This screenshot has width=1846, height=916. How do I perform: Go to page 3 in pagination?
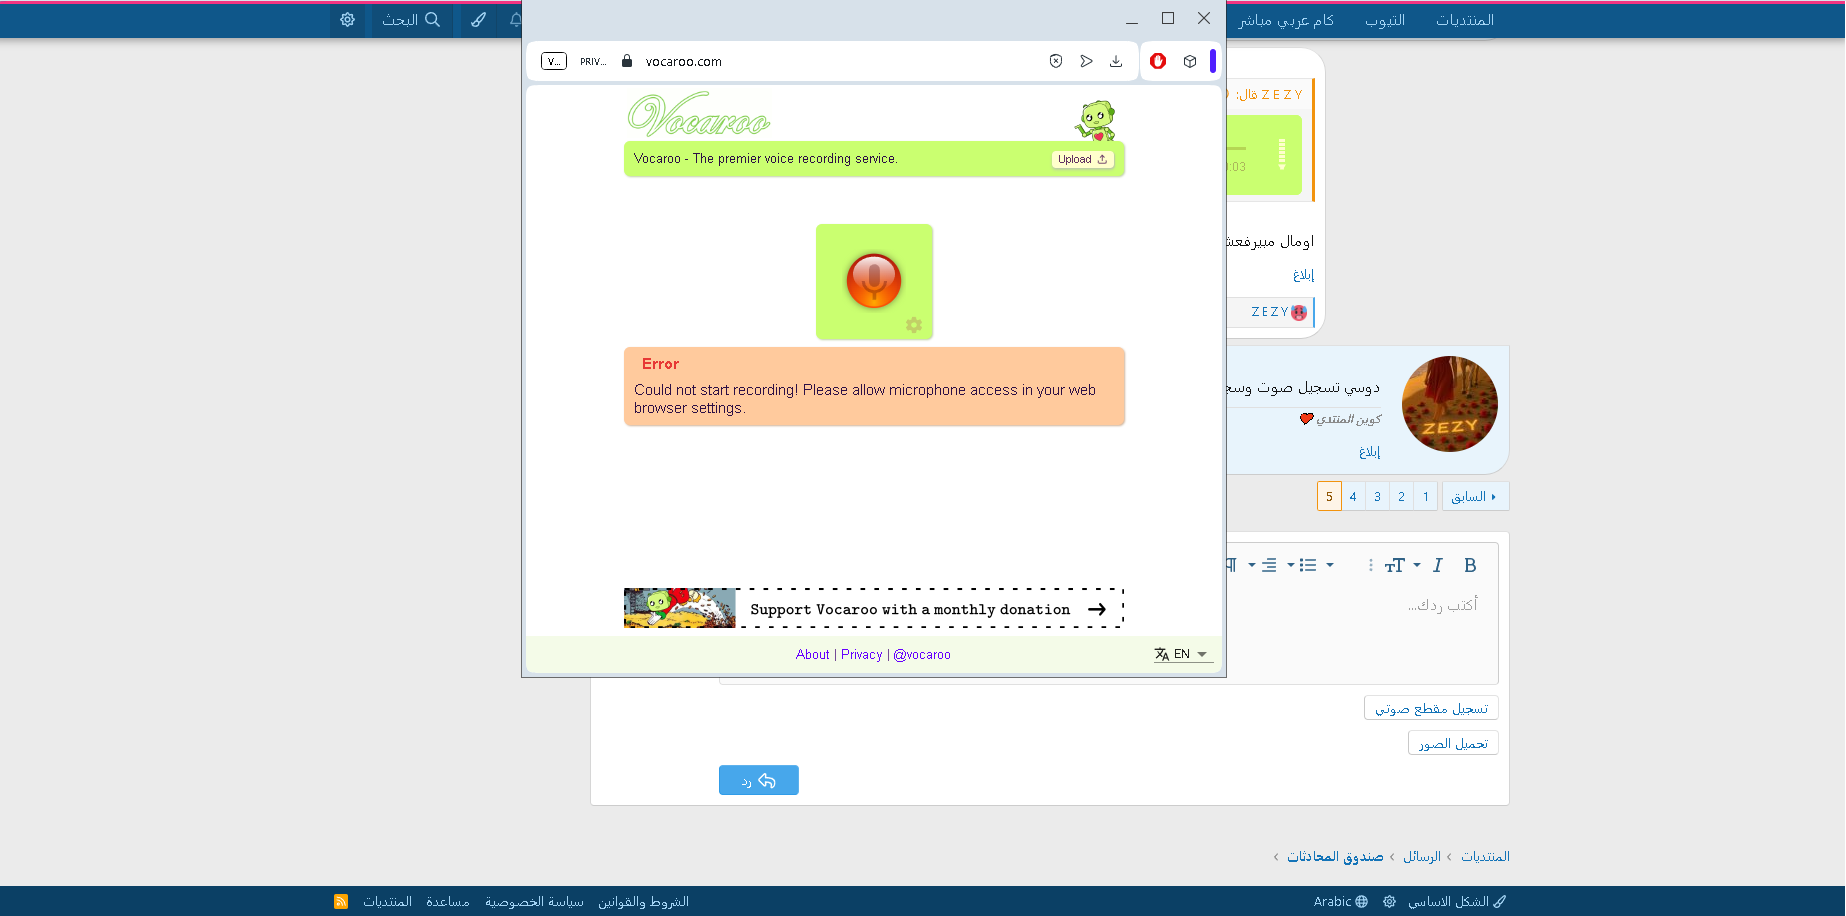pyautogui.click(x=1377, y=496)
